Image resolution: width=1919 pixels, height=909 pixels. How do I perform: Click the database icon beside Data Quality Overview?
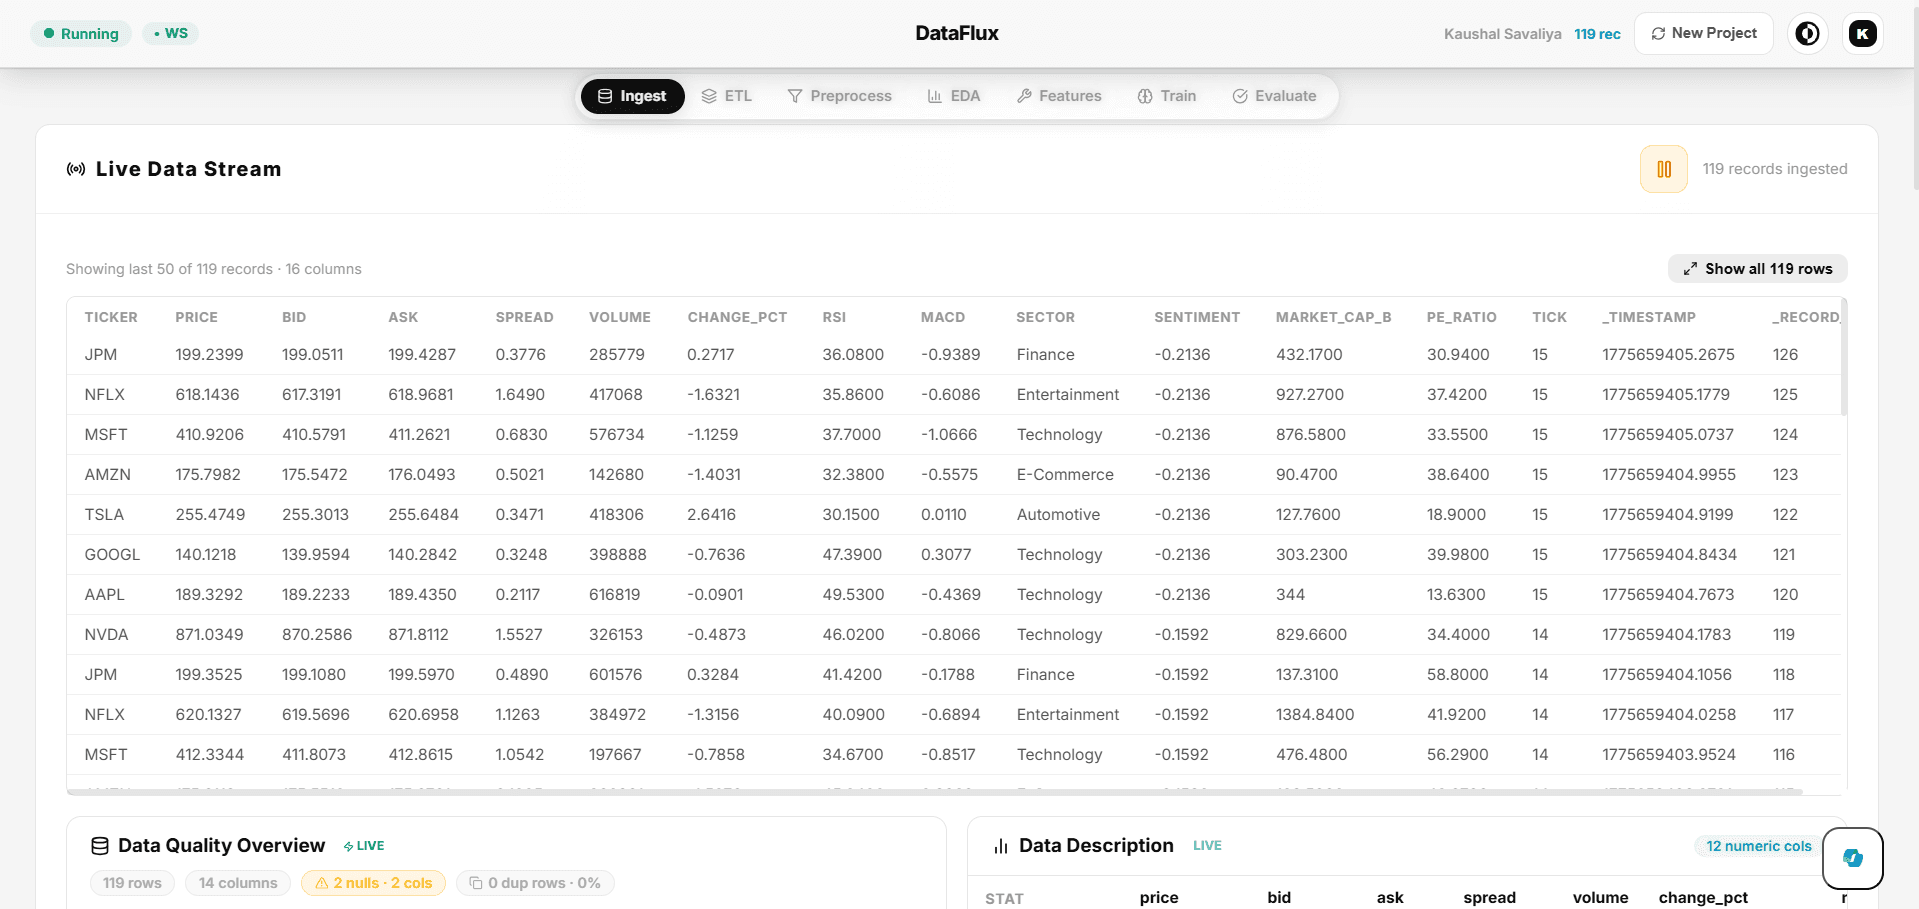click(x=100, y=845)
